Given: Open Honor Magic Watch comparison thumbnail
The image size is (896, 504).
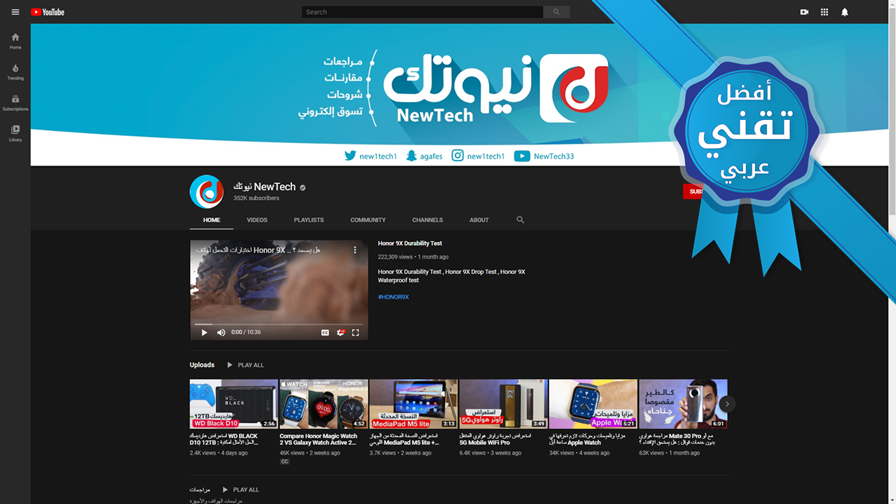Looking at the screenshot, I should [x=323, y=404].
